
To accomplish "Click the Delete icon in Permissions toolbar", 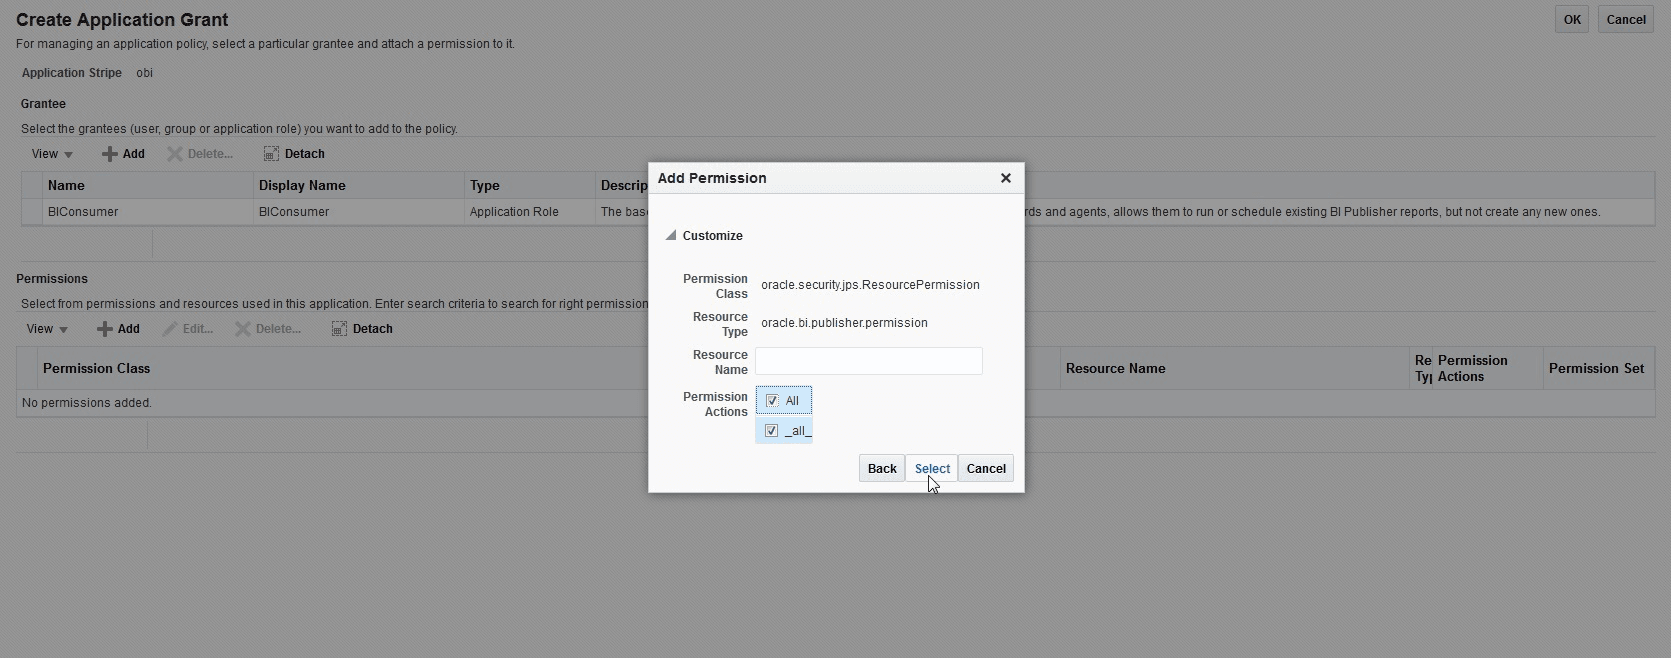I will coord(243,329).
